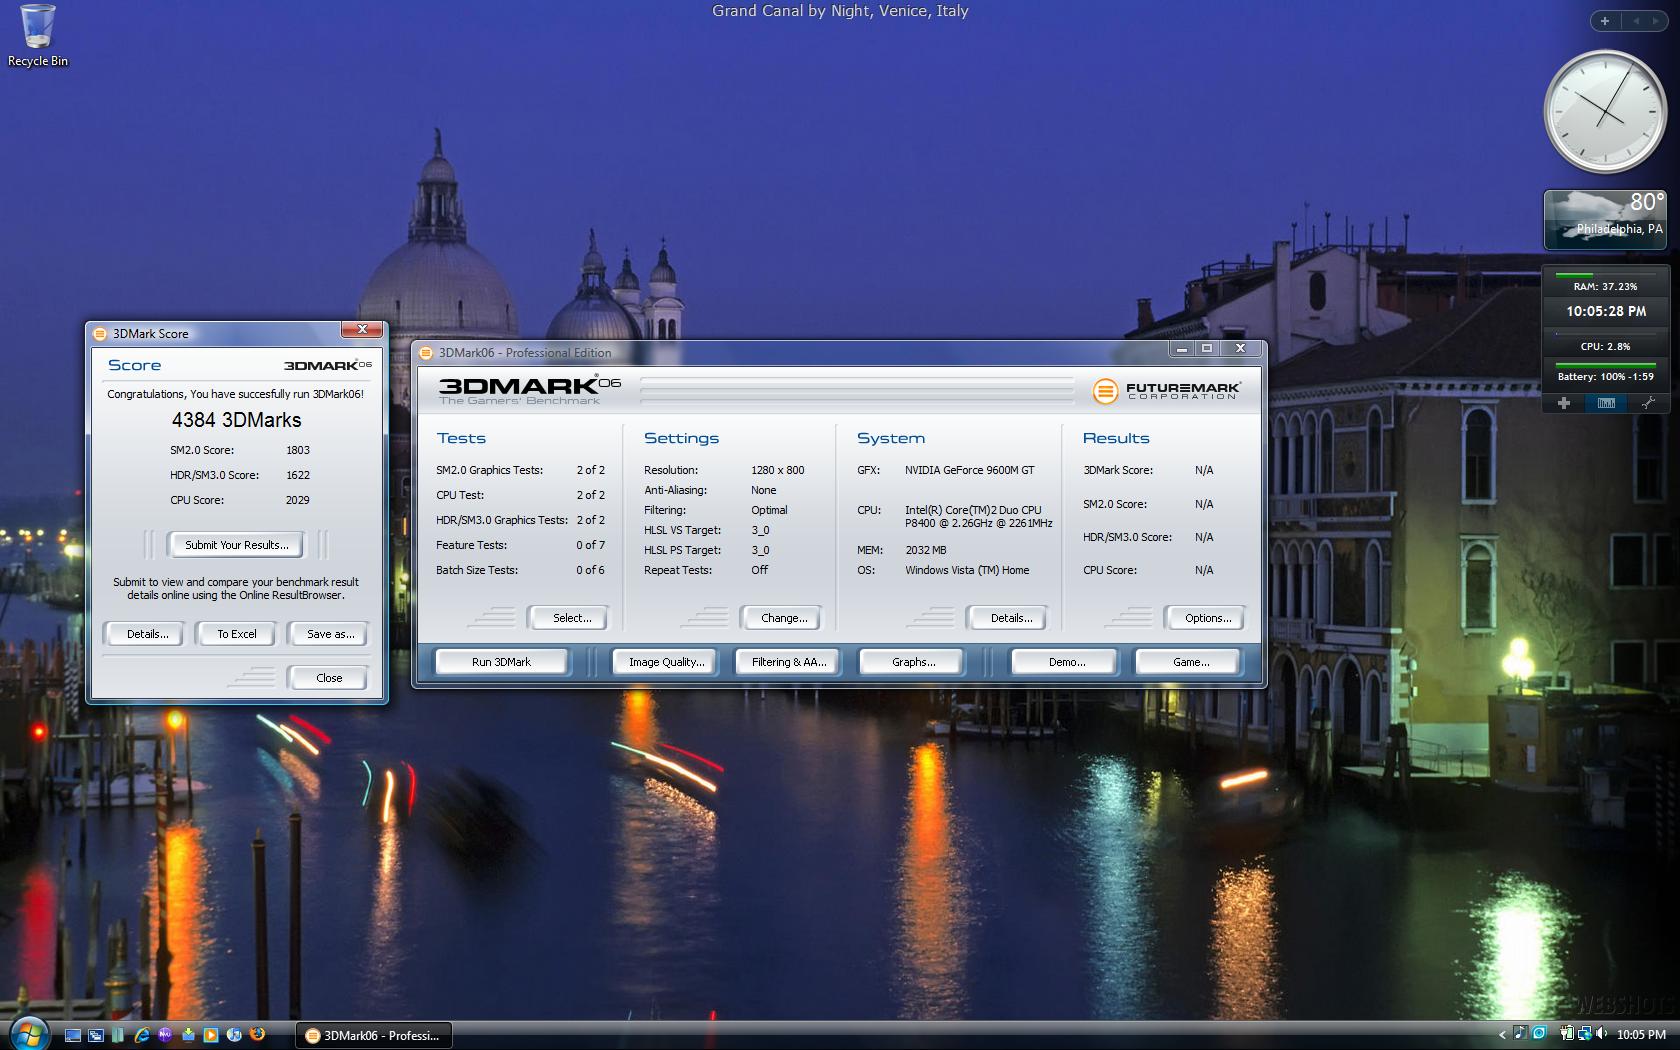Click the system monitor gadget plus icon

coord(1564,403)
